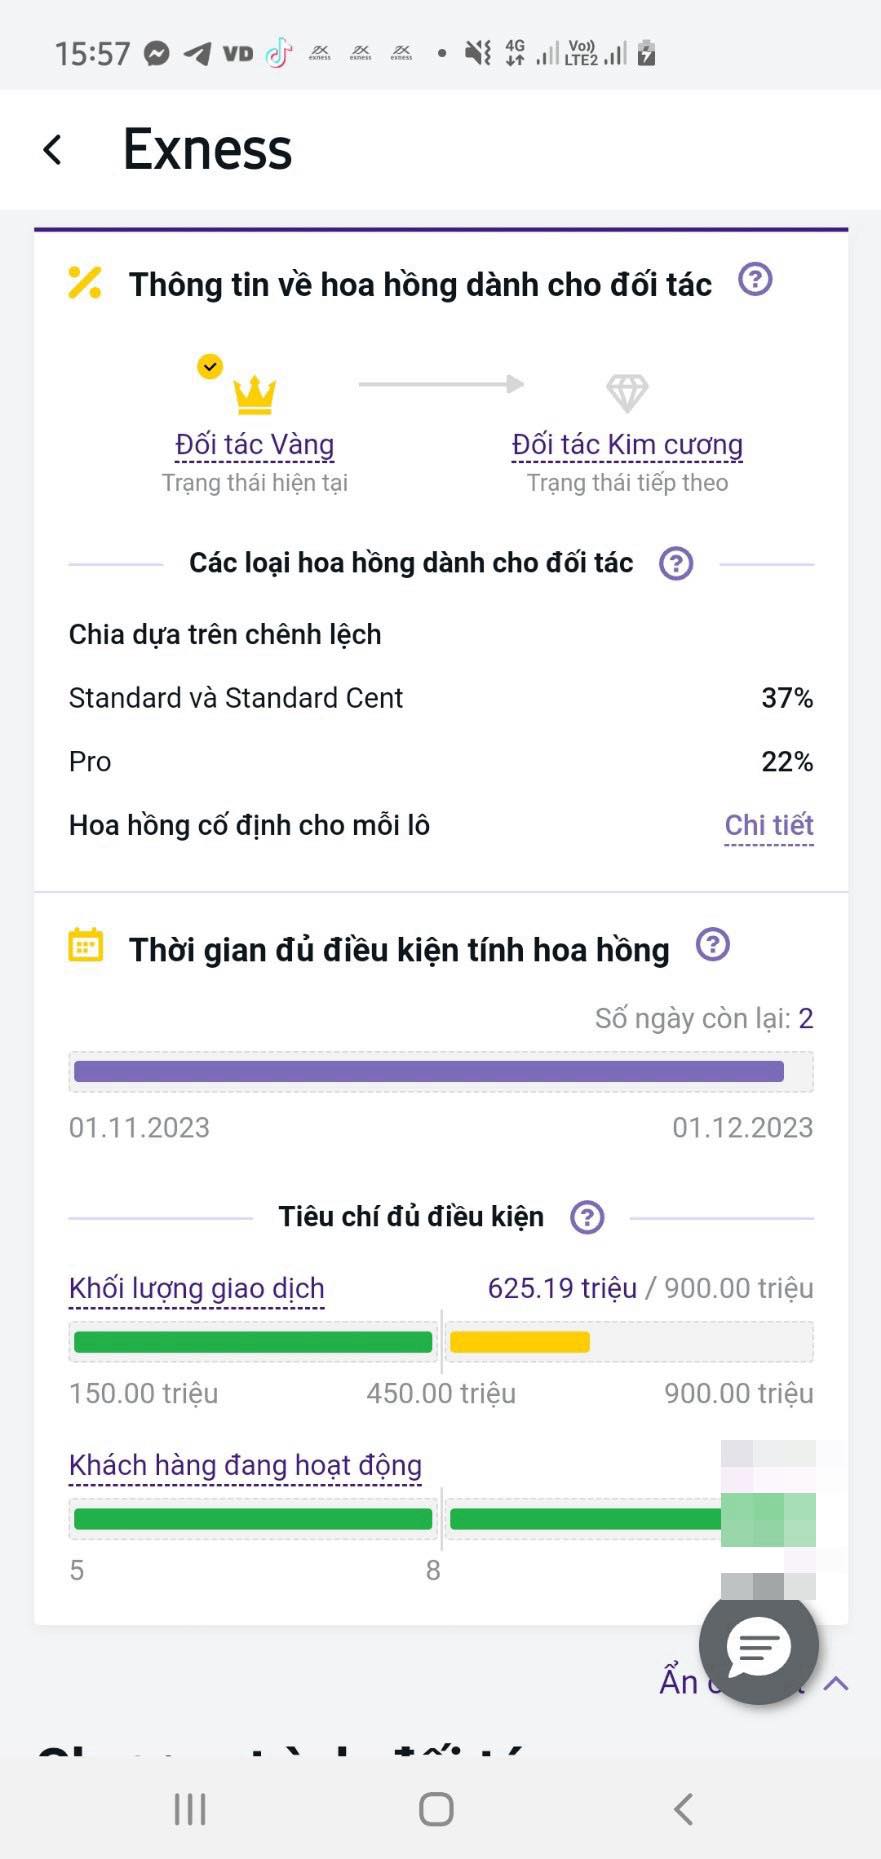This screenshot has width=881, height=1859.
Task: Open the Đối tác Vàng link
Action: pos(254,445)
